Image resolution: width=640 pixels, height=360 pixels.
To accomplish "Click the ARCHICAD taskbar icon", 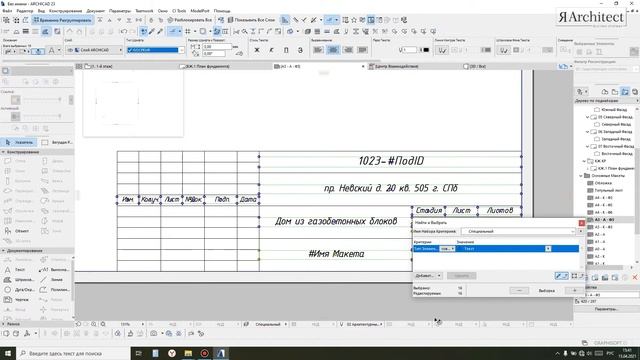I will 221,353.
